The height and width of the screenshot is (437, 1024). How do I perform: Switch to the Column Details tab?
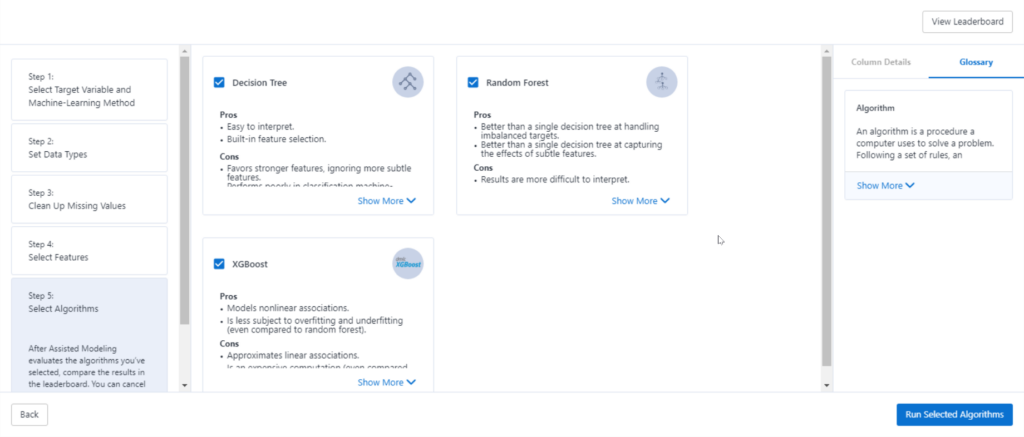click(x=881, y=62)
